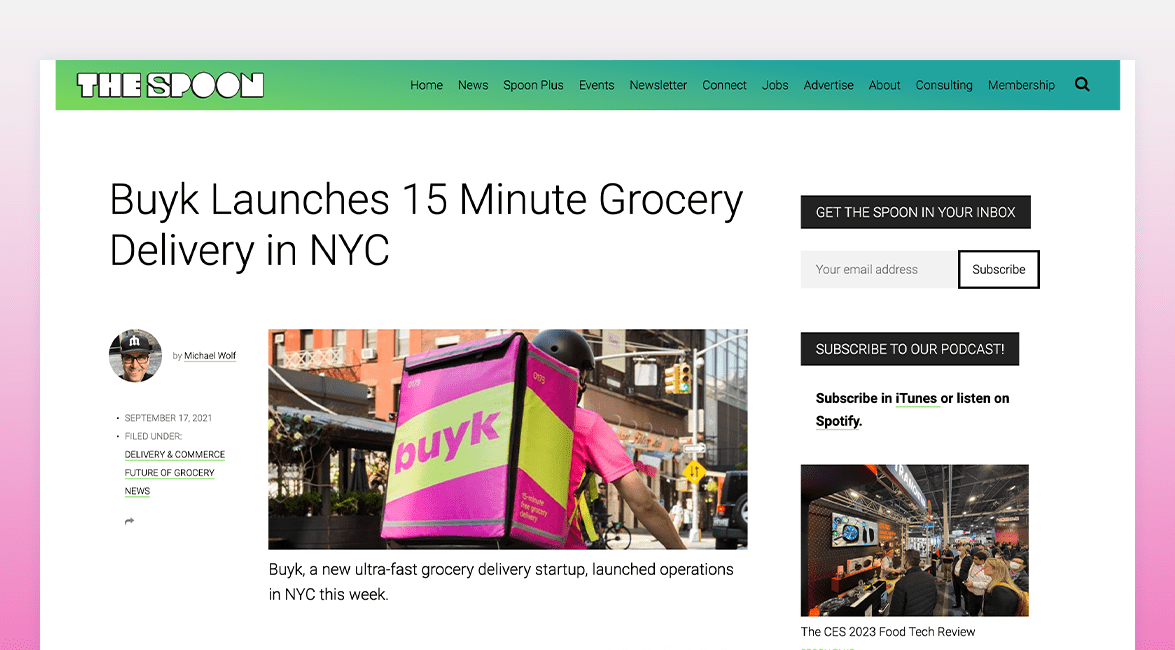Follow the iTunes podcast link
Screen dimensions: 1175x650
(916, 399)
